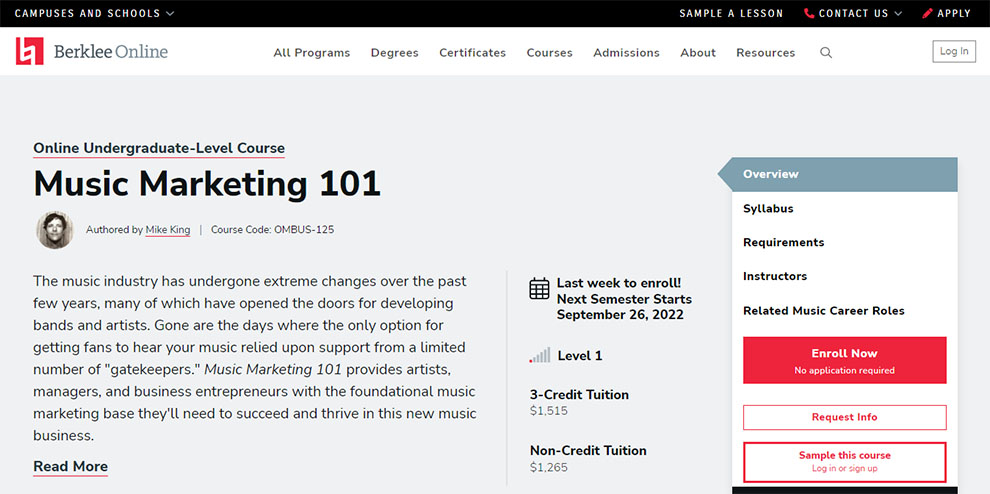Click the Last week to enroll! text
Screen dimensions: 990x494
(x=619, y=284)
